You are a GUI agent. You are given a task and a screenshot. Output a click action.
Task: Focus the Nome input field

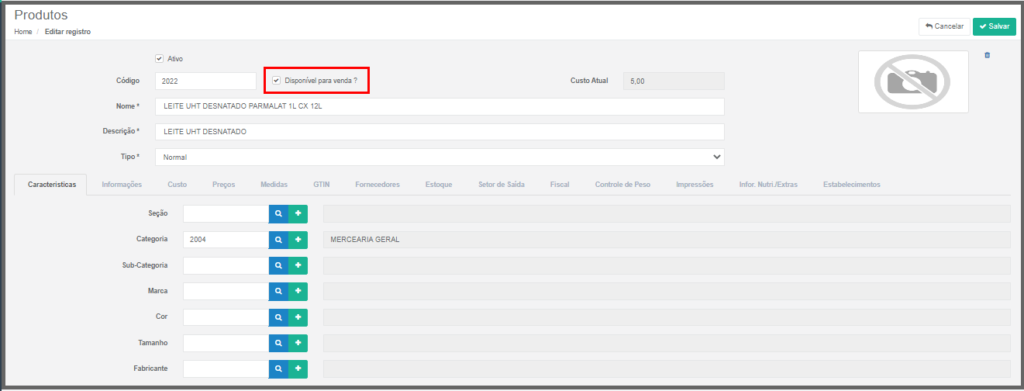(x=440, y=106)
